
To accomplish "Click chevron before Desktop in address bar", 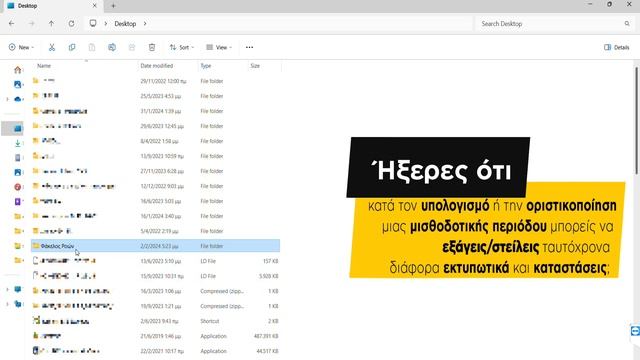I will pos(106,24).
